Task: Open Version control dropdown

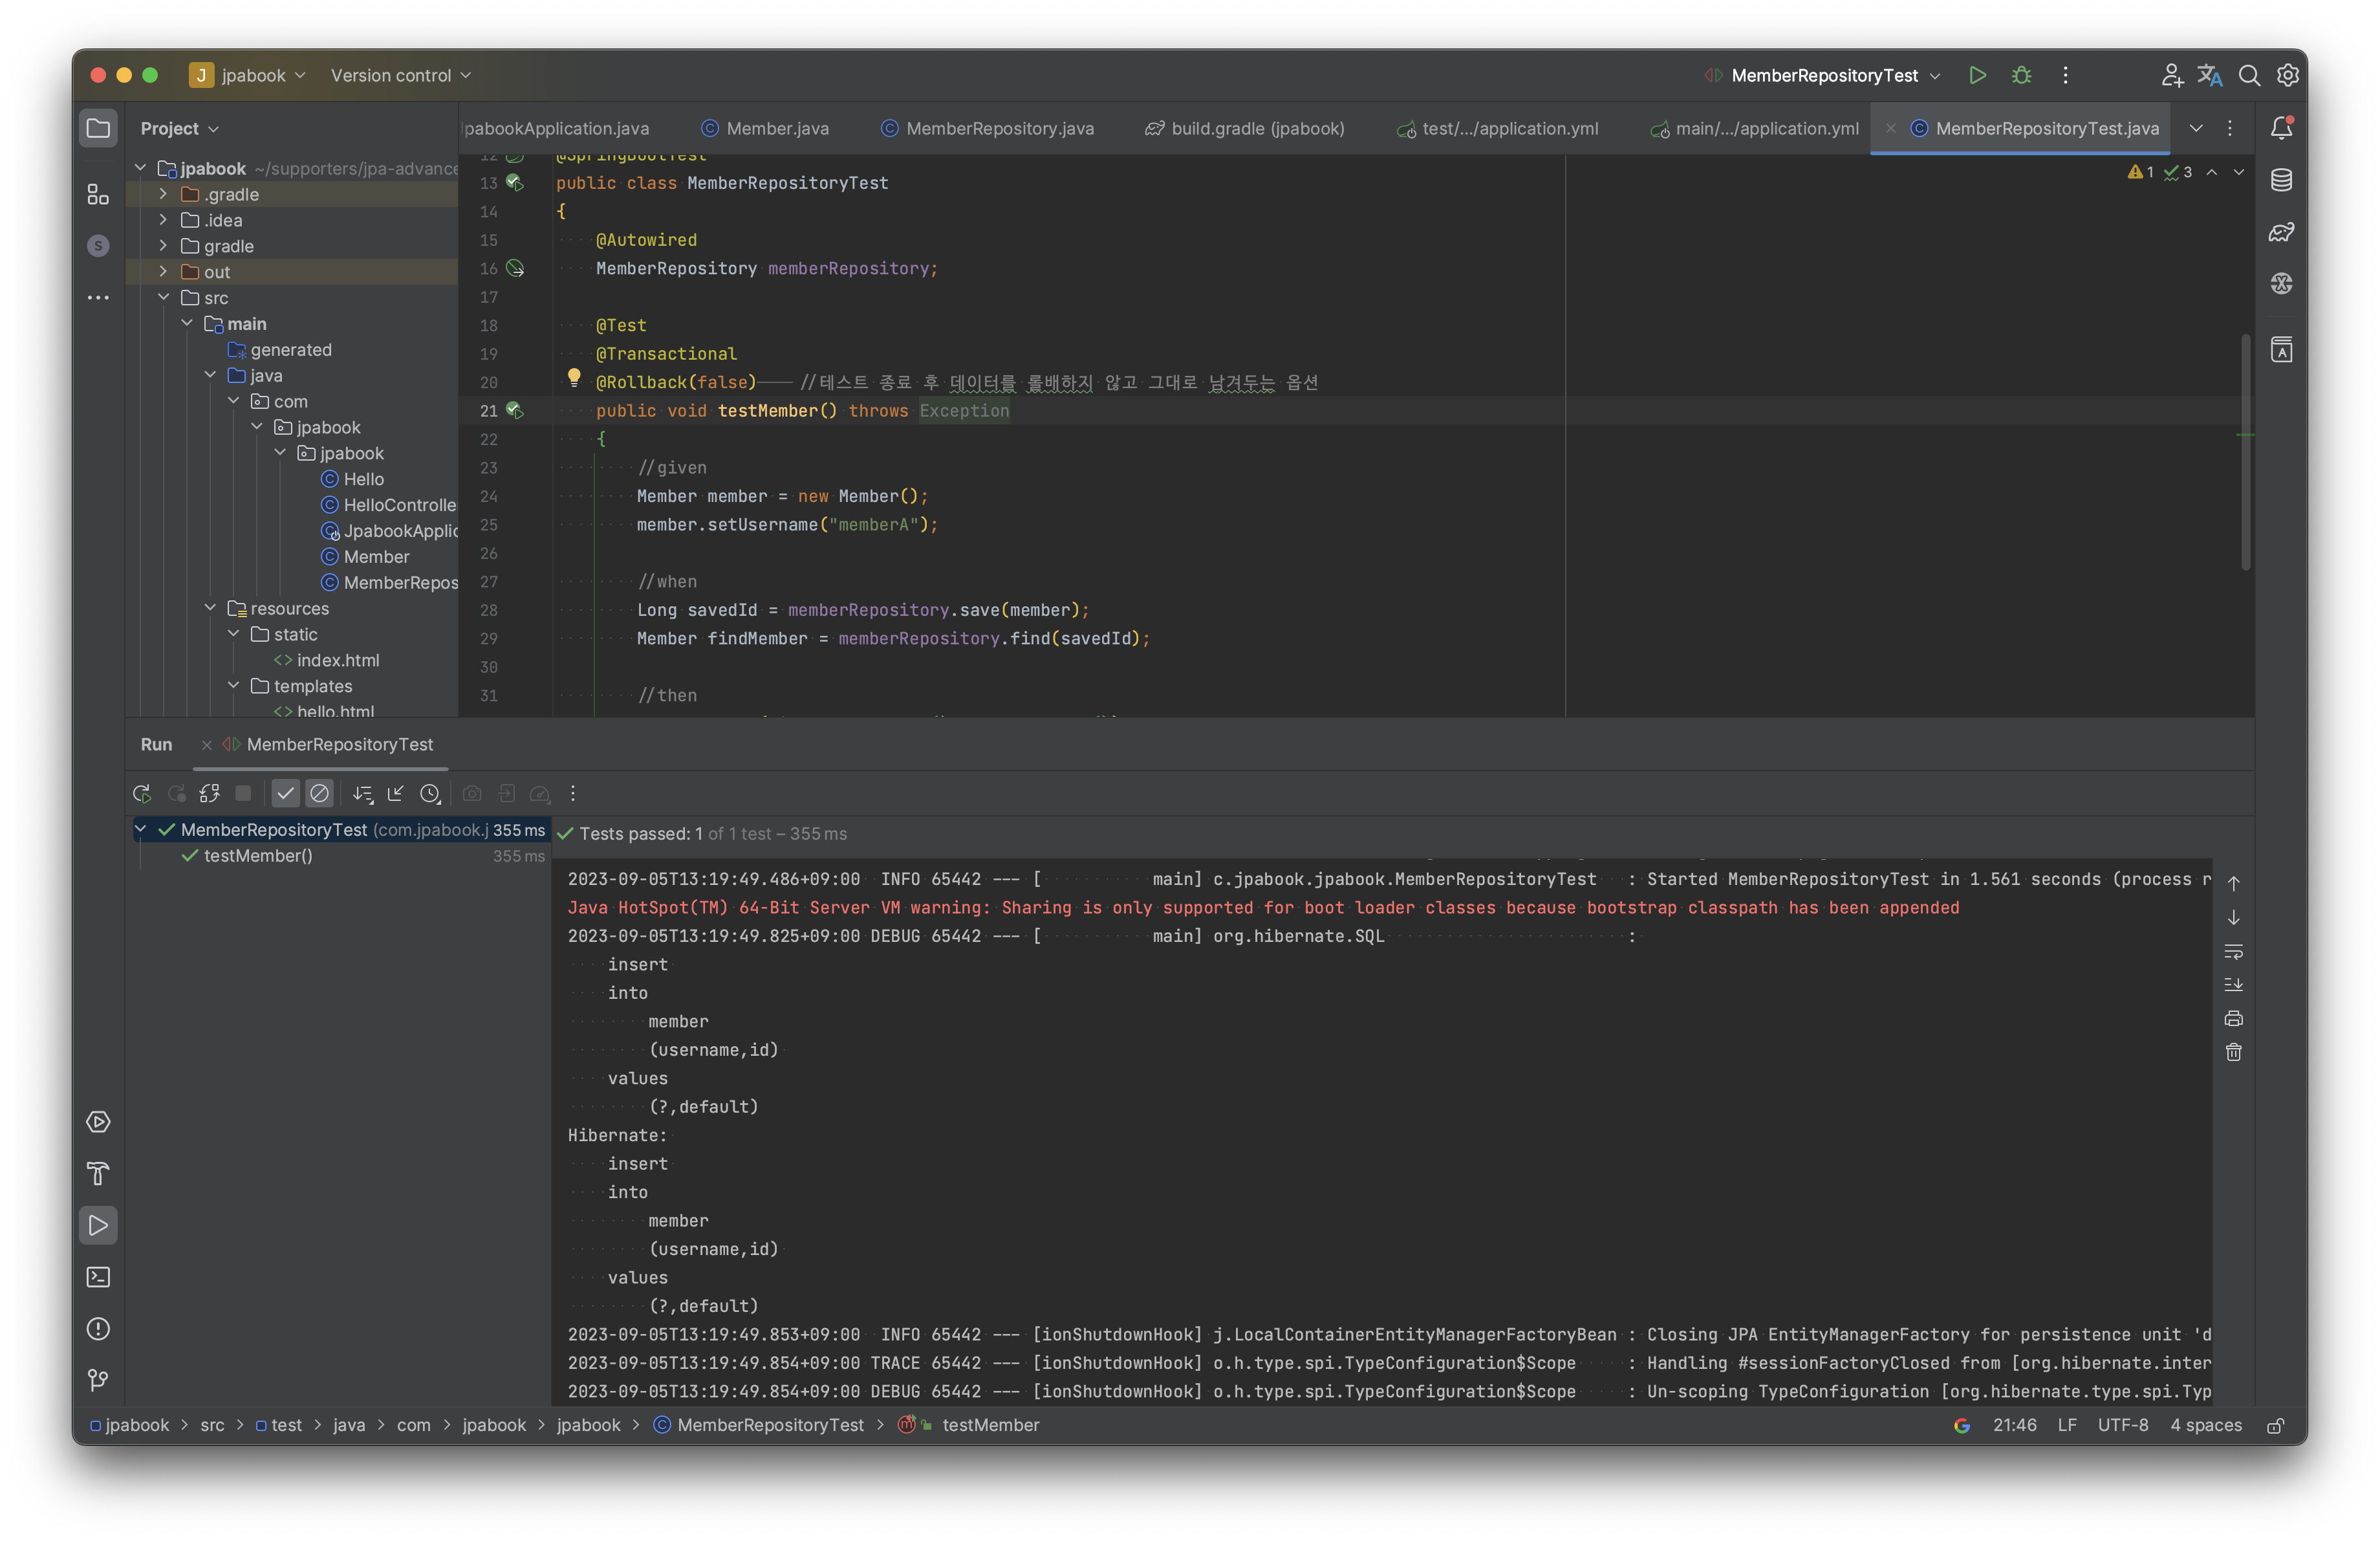Action: [x=400, y=75]
